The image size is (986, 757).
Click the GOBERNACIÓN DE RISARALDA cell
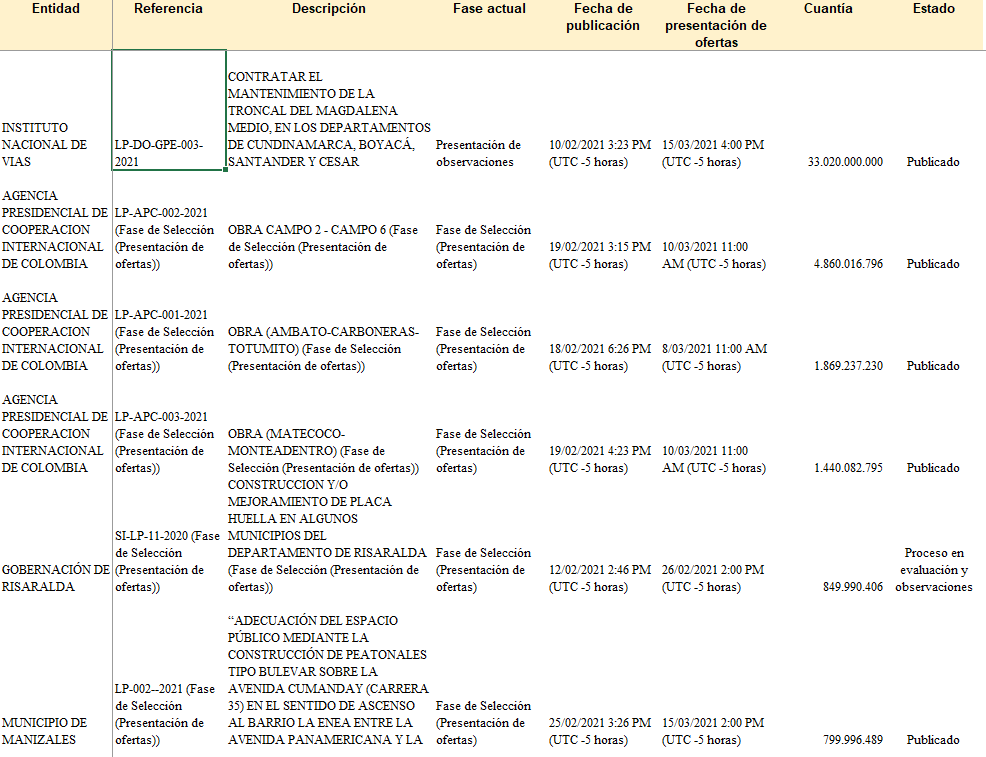point(55,578)
